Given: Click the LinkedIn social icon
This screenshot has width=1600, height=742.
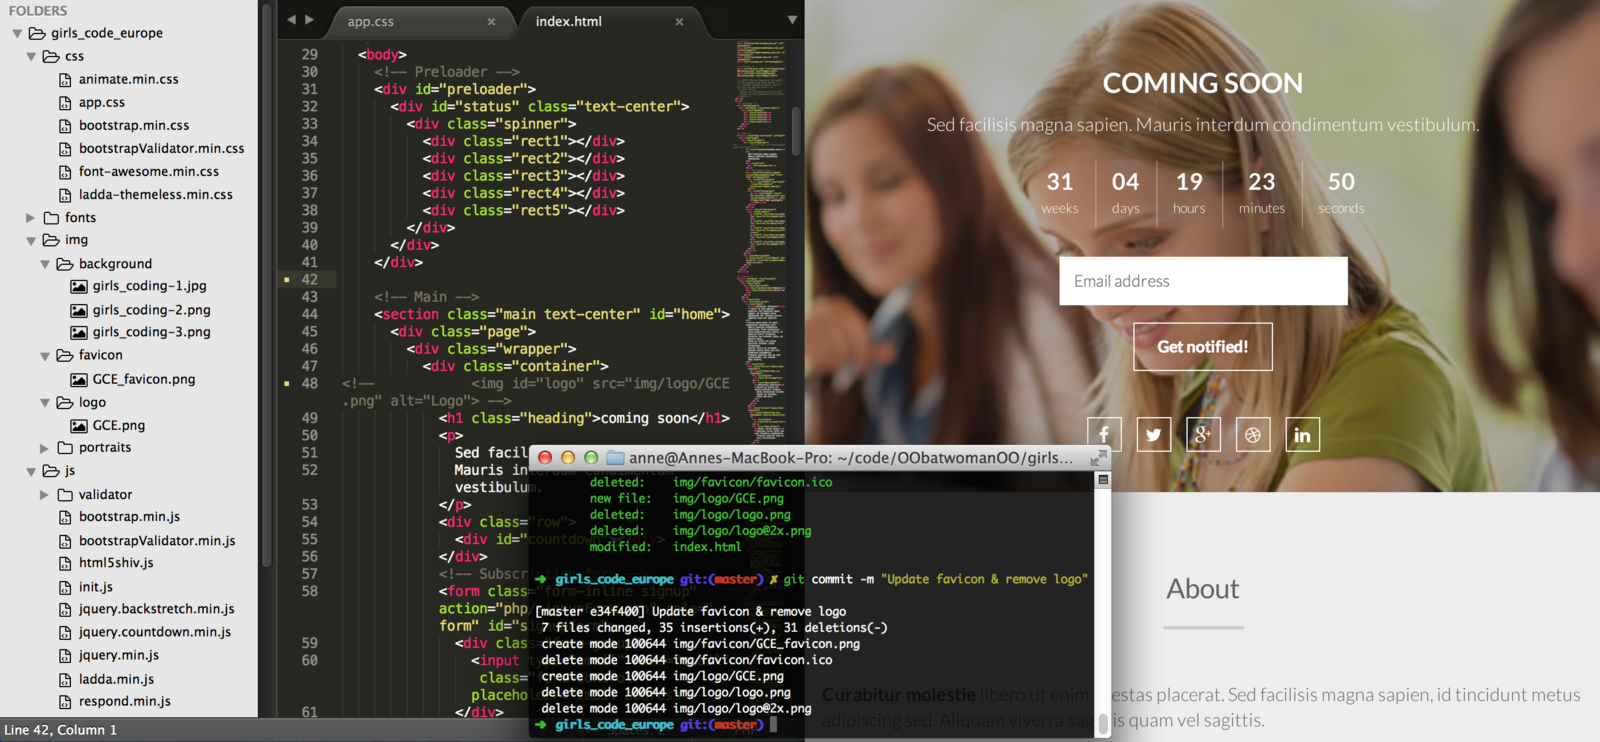Looking at the screenshot, I should [1302, 435].
